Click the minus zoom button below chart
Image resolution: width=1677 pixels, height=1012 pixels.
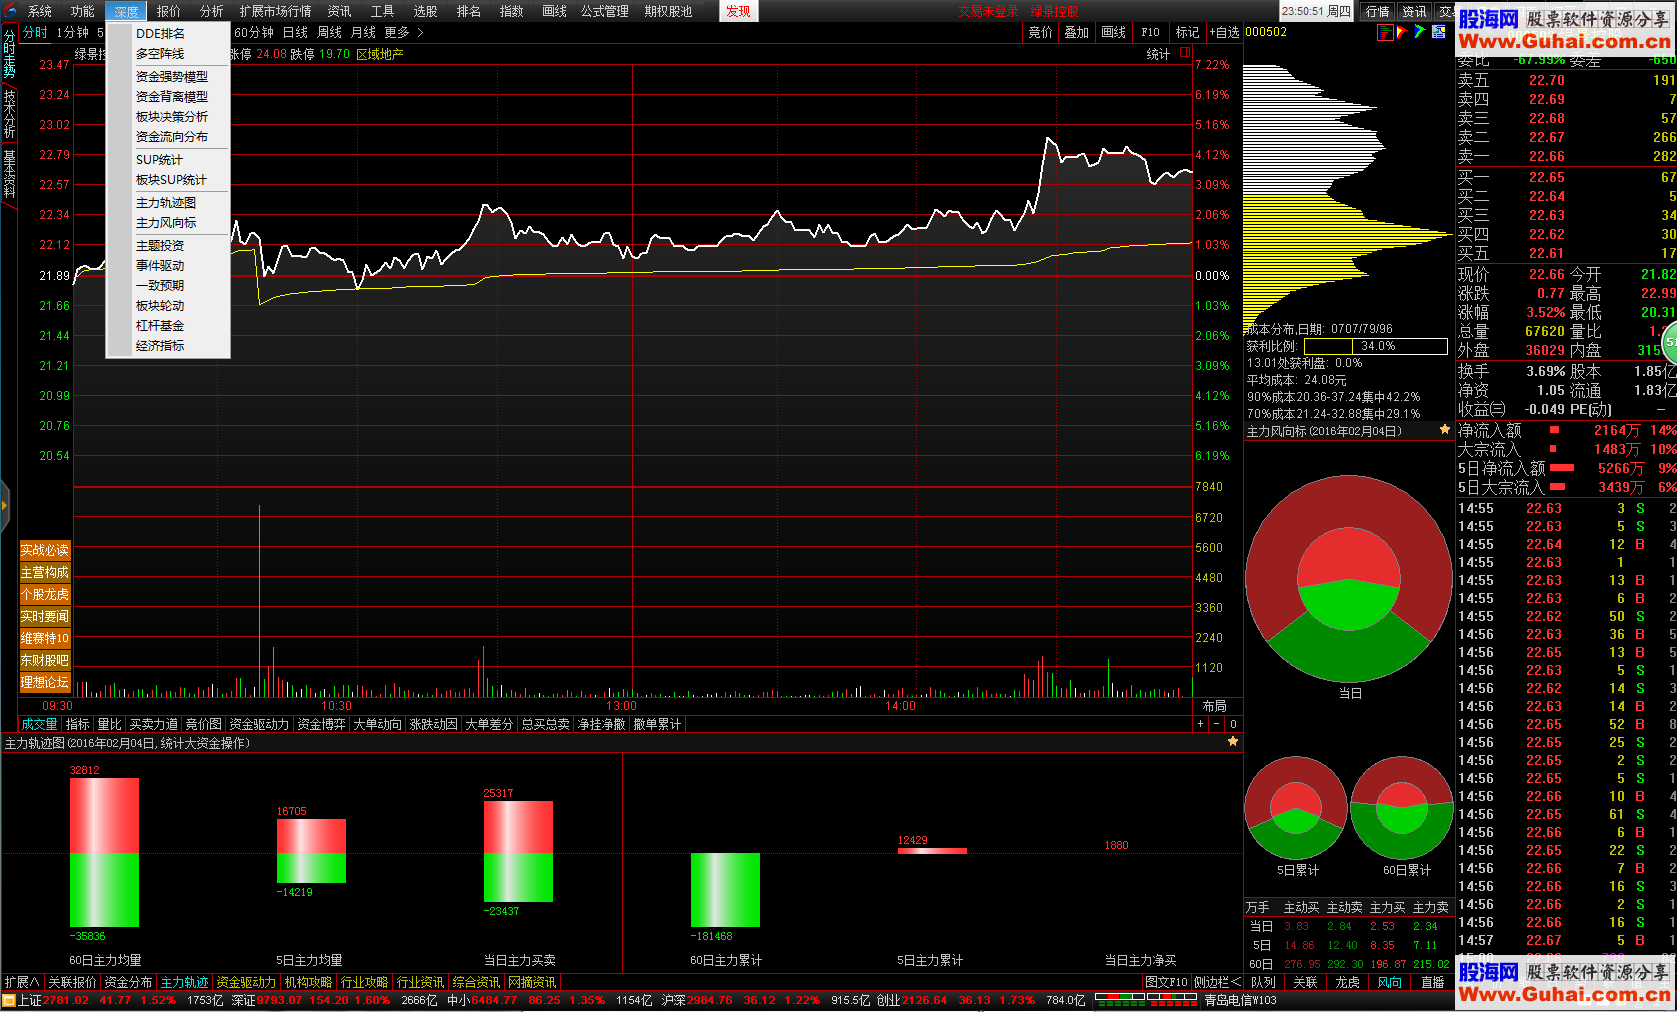tap(1216, 724)
